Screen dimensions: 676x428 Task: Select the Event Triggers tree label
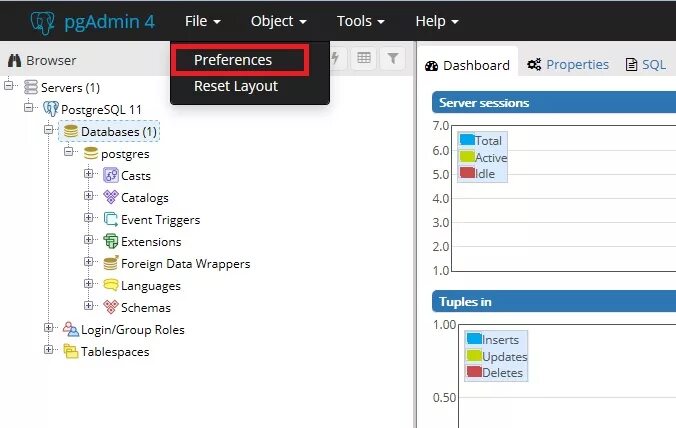(x=160, y=220)
